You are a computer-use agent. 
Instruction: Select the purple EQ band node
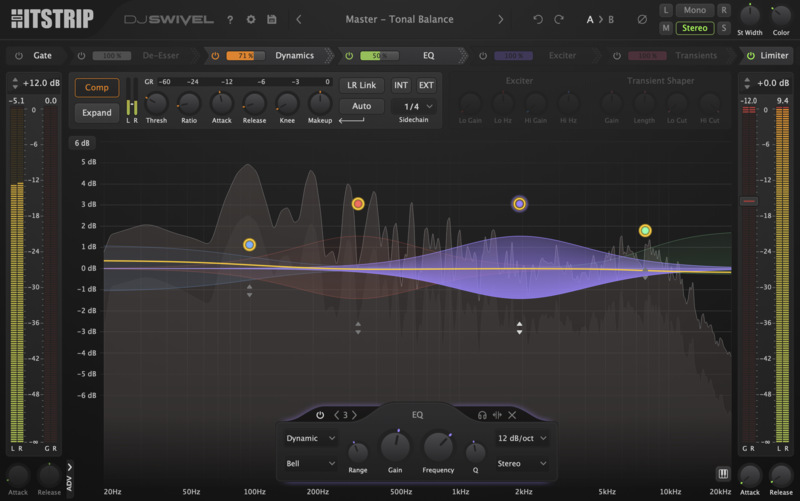click(x=519, y=204)
